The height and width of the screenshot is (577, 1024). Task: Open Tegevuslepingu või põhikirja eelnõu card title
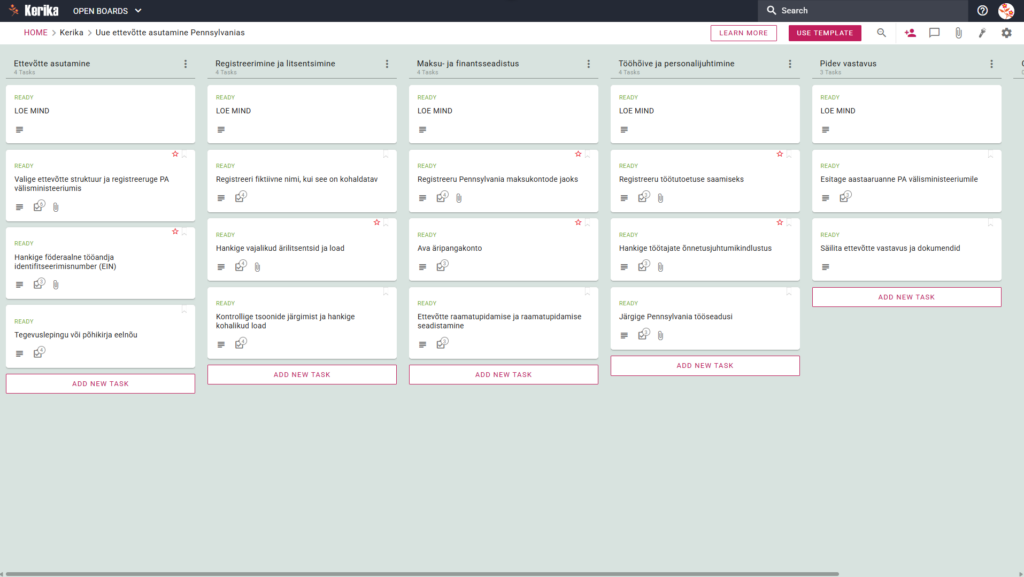click(76, 335)
